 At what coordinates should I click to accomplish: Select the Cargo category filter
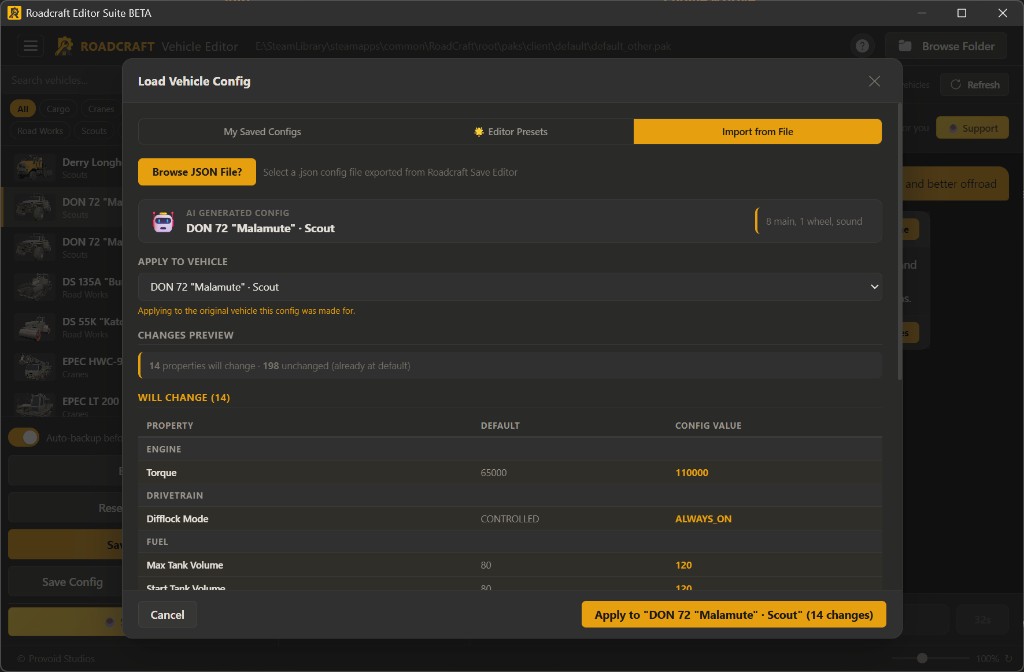(x=58, y=109)
